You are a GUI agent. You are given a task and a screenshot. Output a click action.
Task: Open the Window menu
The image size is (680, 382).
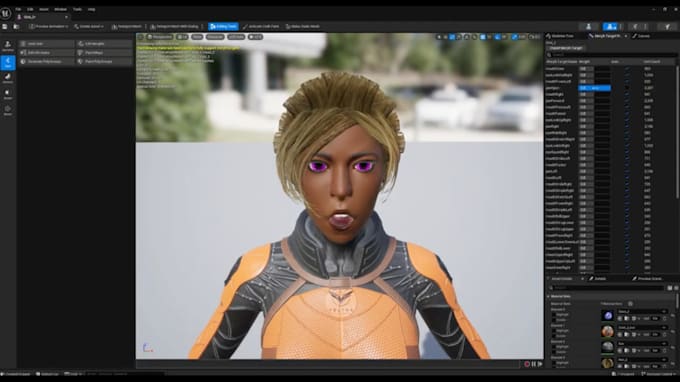(61, 9)
